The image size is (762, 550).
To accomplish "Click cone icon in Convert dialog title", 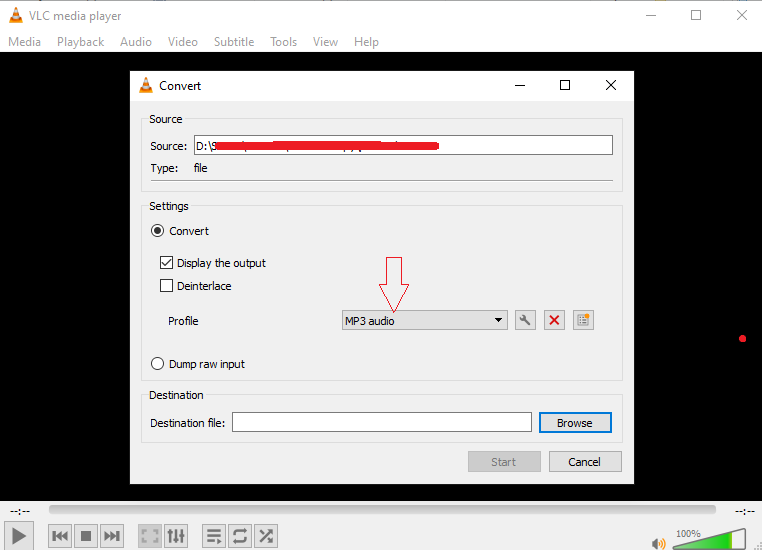I will 146,86.
